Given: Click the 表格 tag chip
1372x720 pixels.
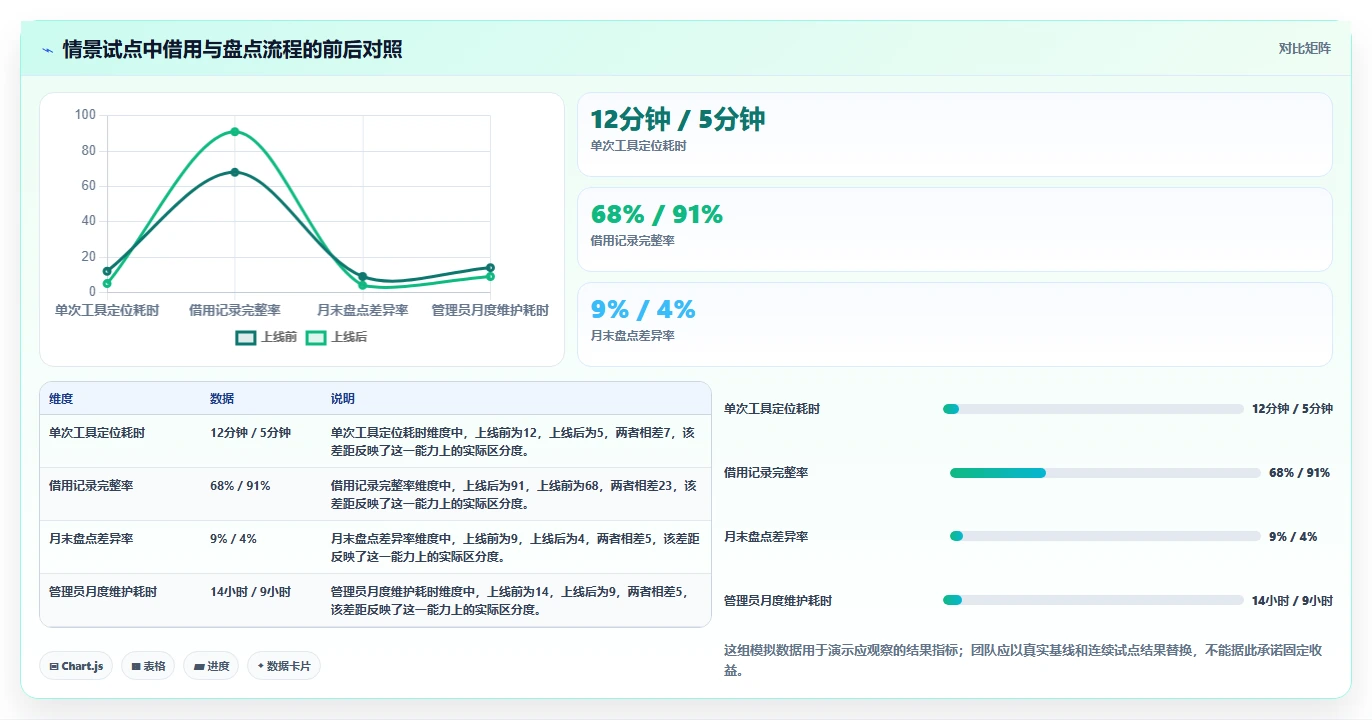Looking at the screenshot, I should tap(148, 666).
